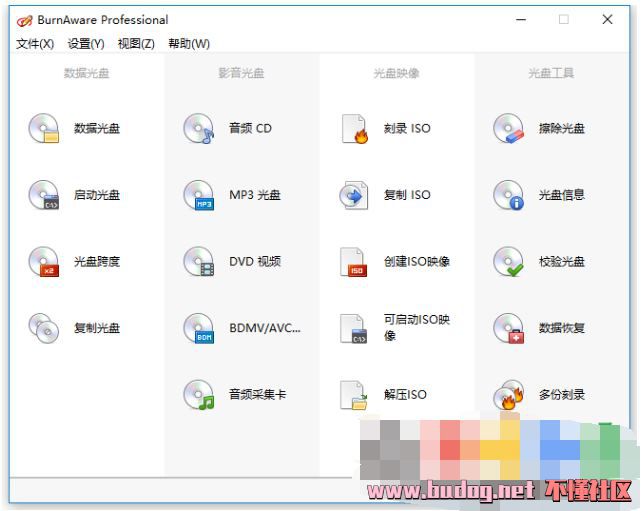Select the 复制 ISO arrow icon

pos(354,195)
